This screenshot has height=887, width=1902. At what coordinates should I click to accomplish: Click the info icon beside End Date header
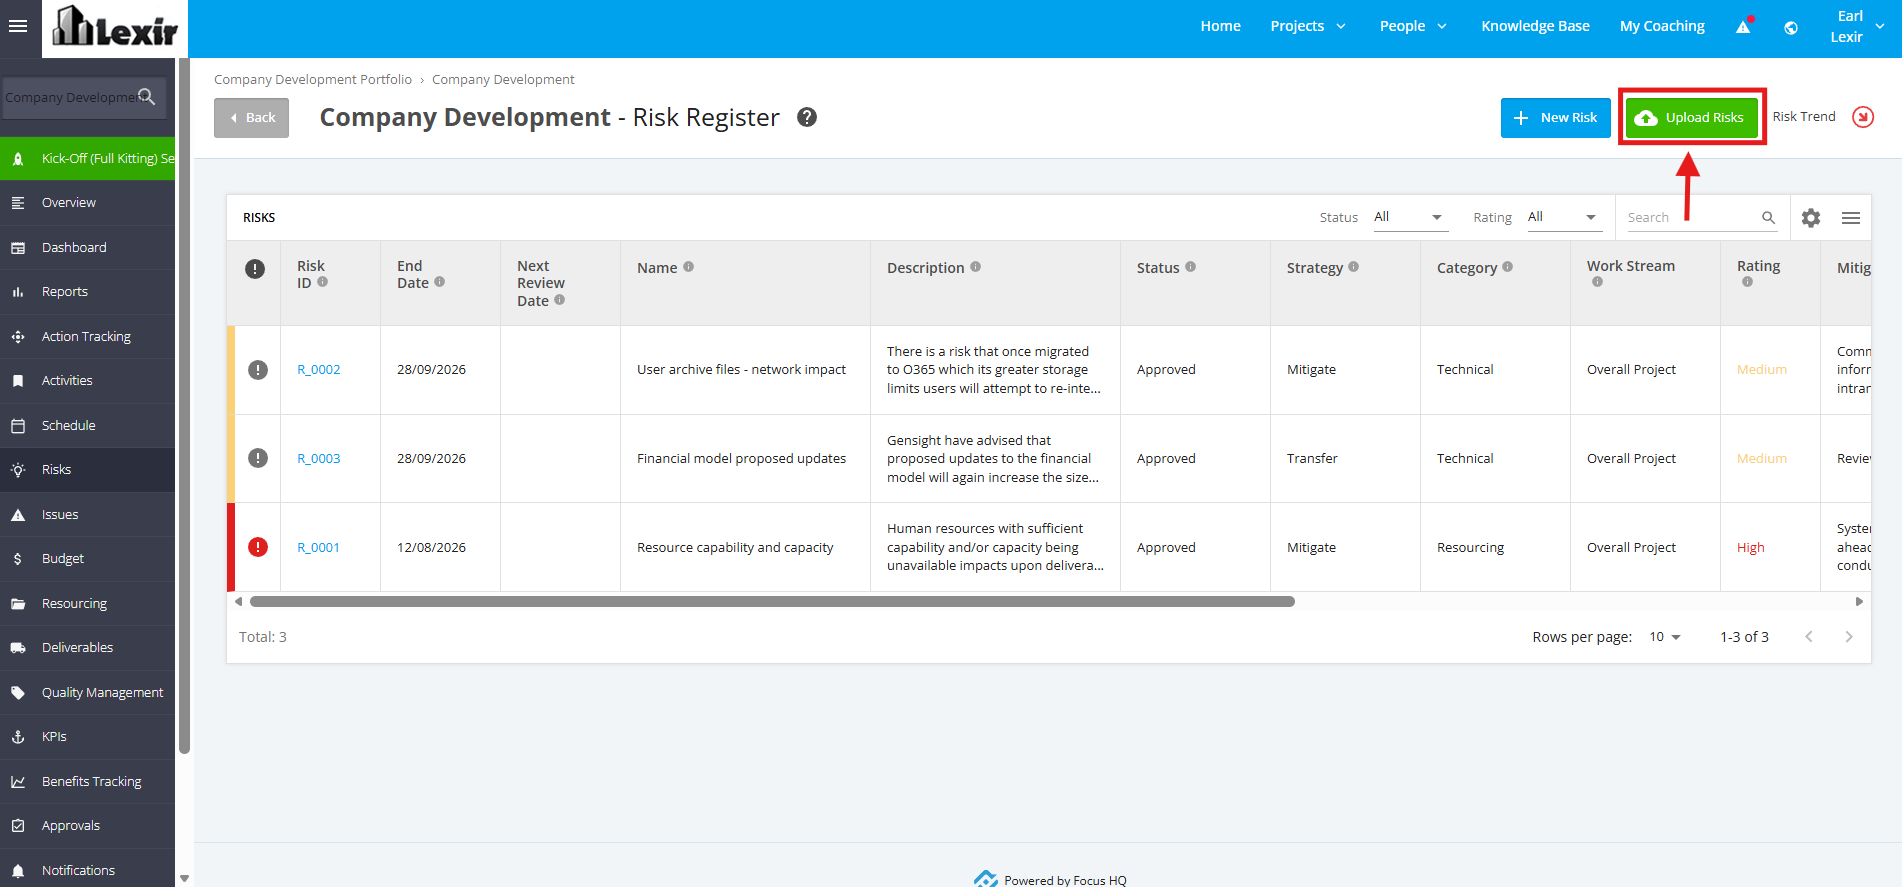[x=439, y=282]
